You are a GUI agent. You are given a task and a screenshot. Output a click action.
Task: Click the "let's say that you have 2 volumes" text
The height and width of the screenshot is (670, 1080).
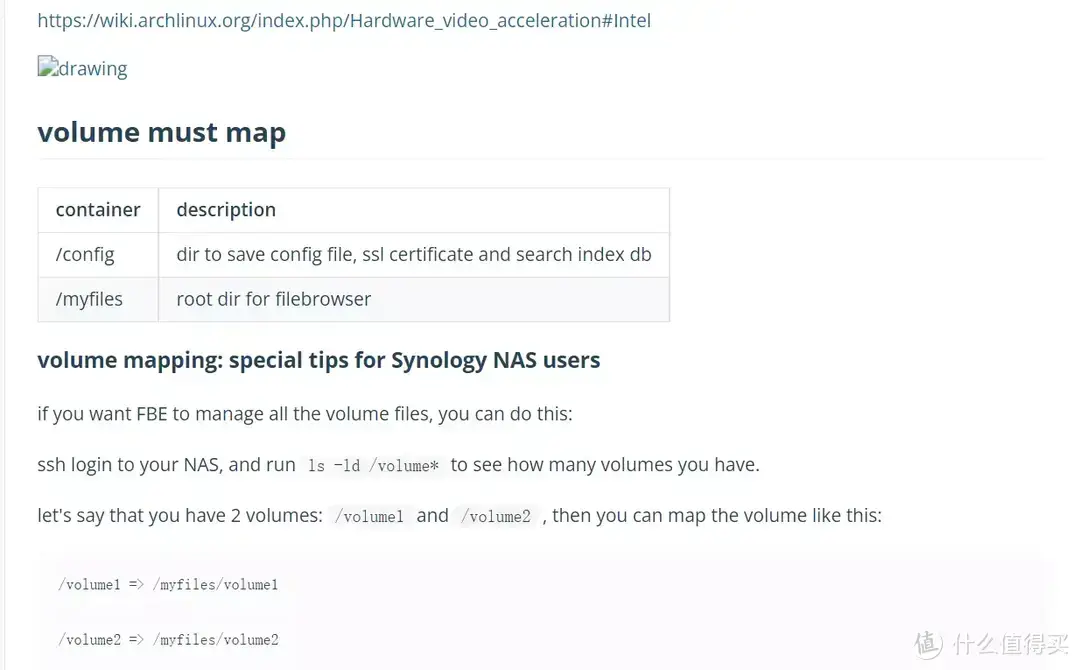click(179, 516)
